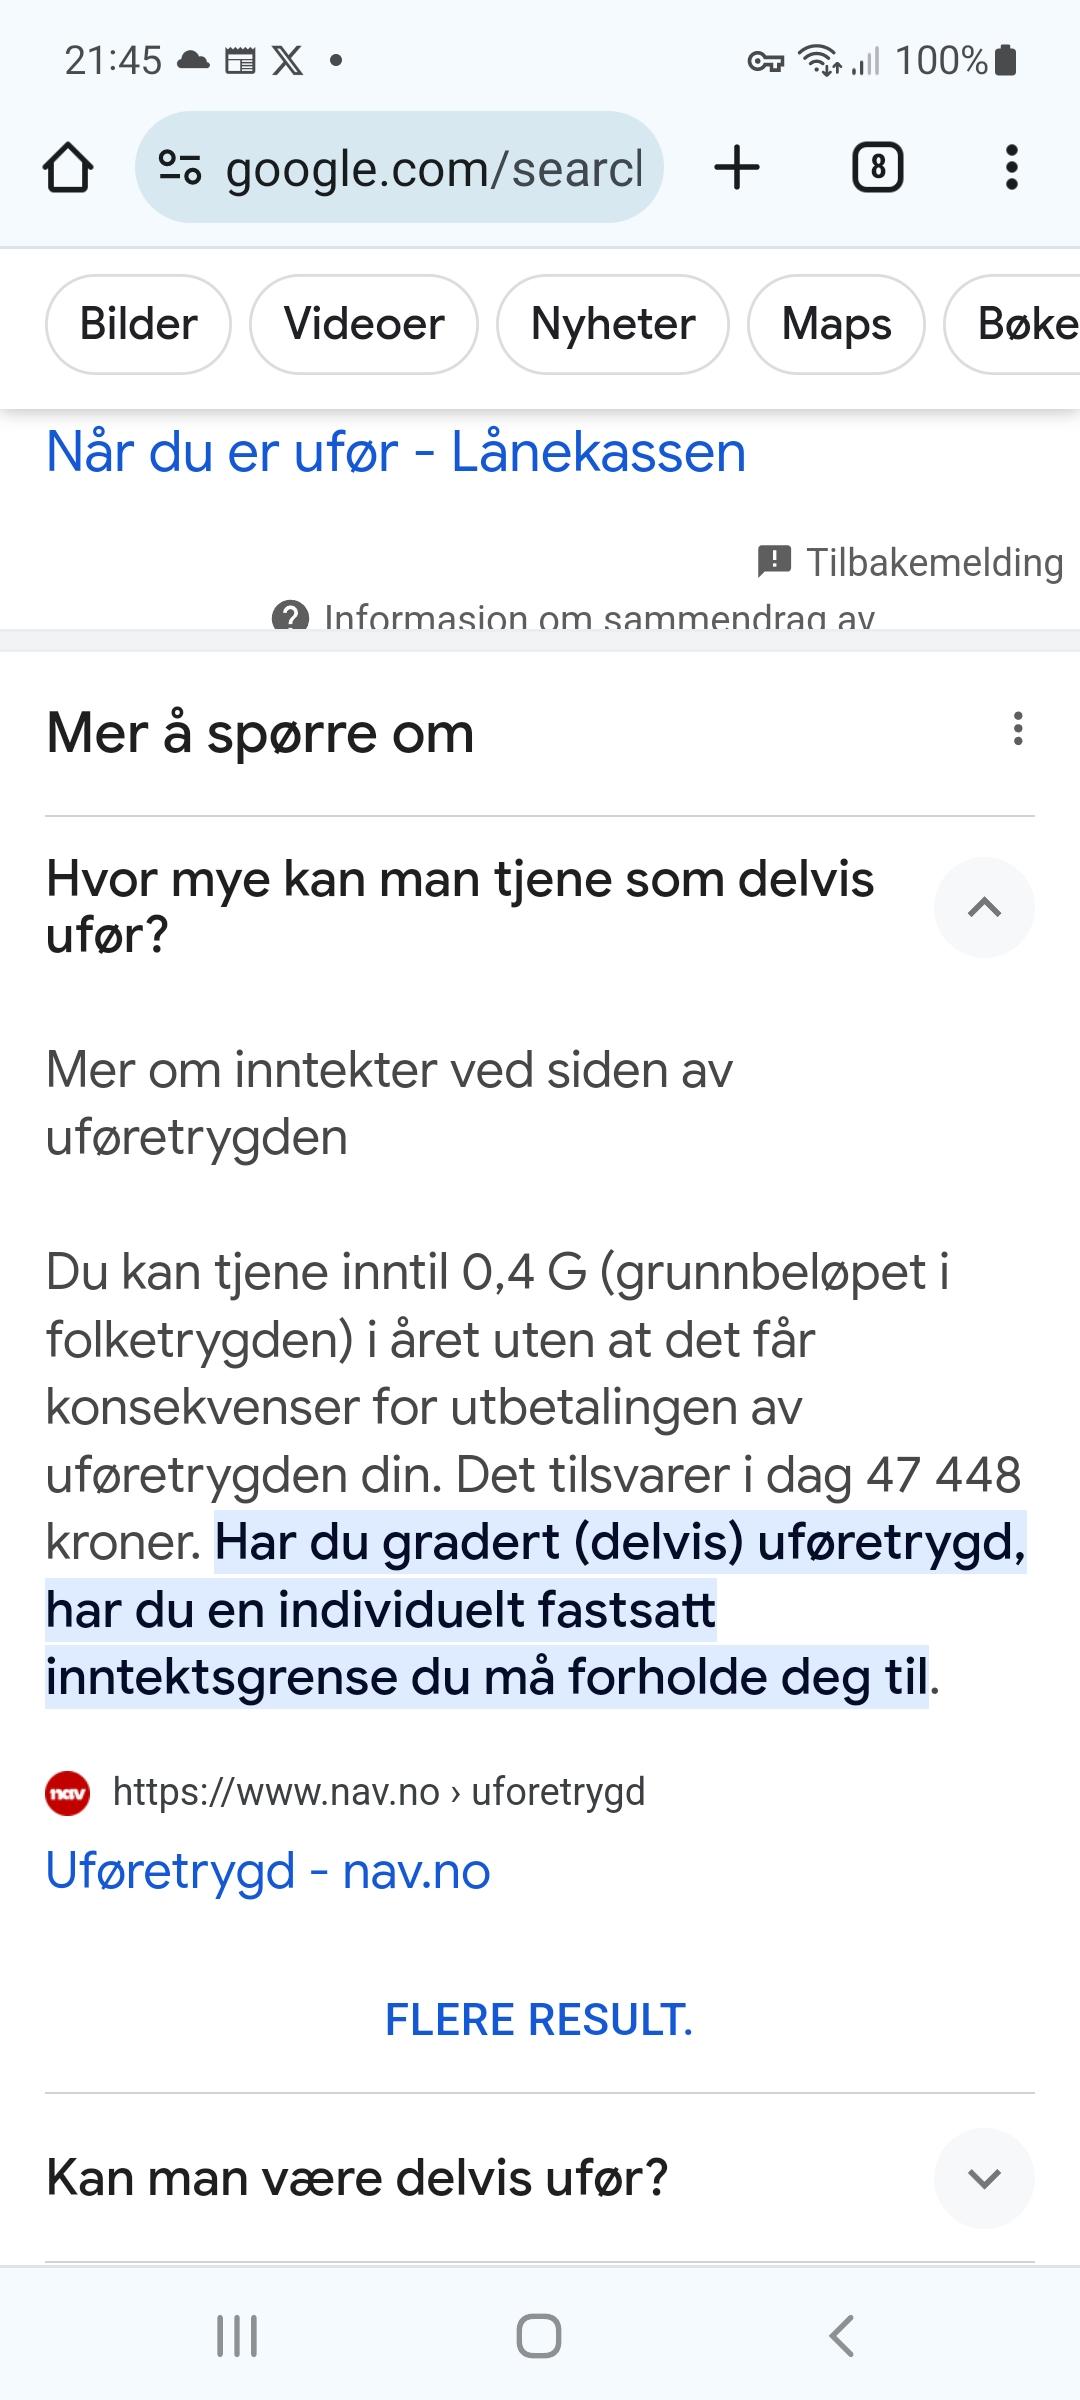Select the Bilder search filter

[138, 324]
